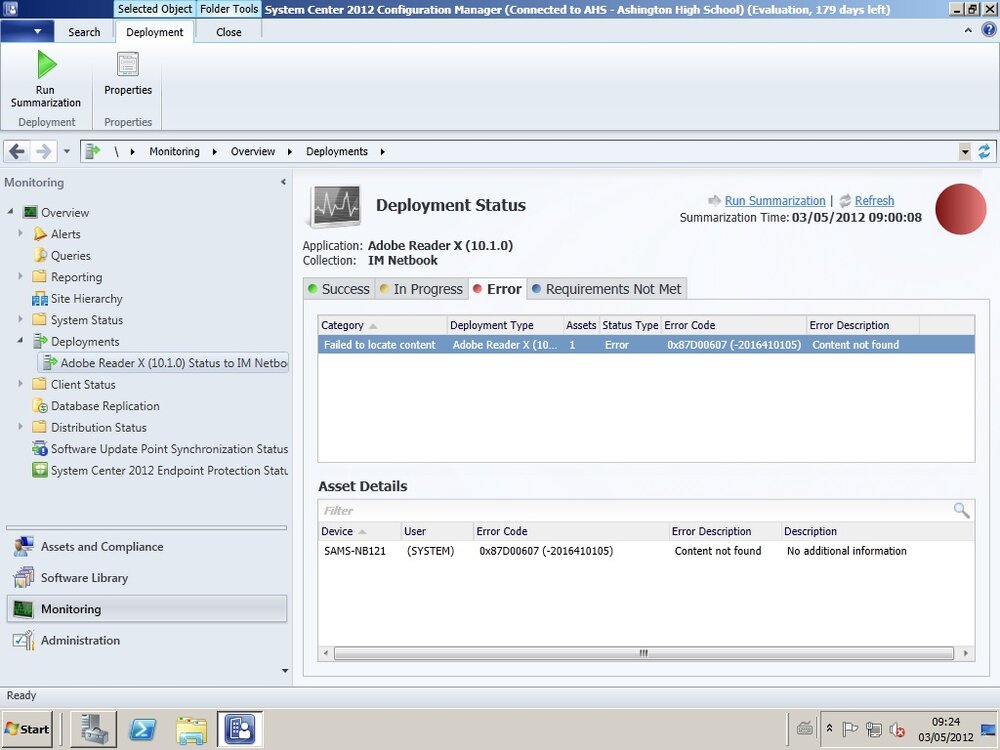Click the filter magnifier search icon
Screen dimensions: 1000x750
961,510
